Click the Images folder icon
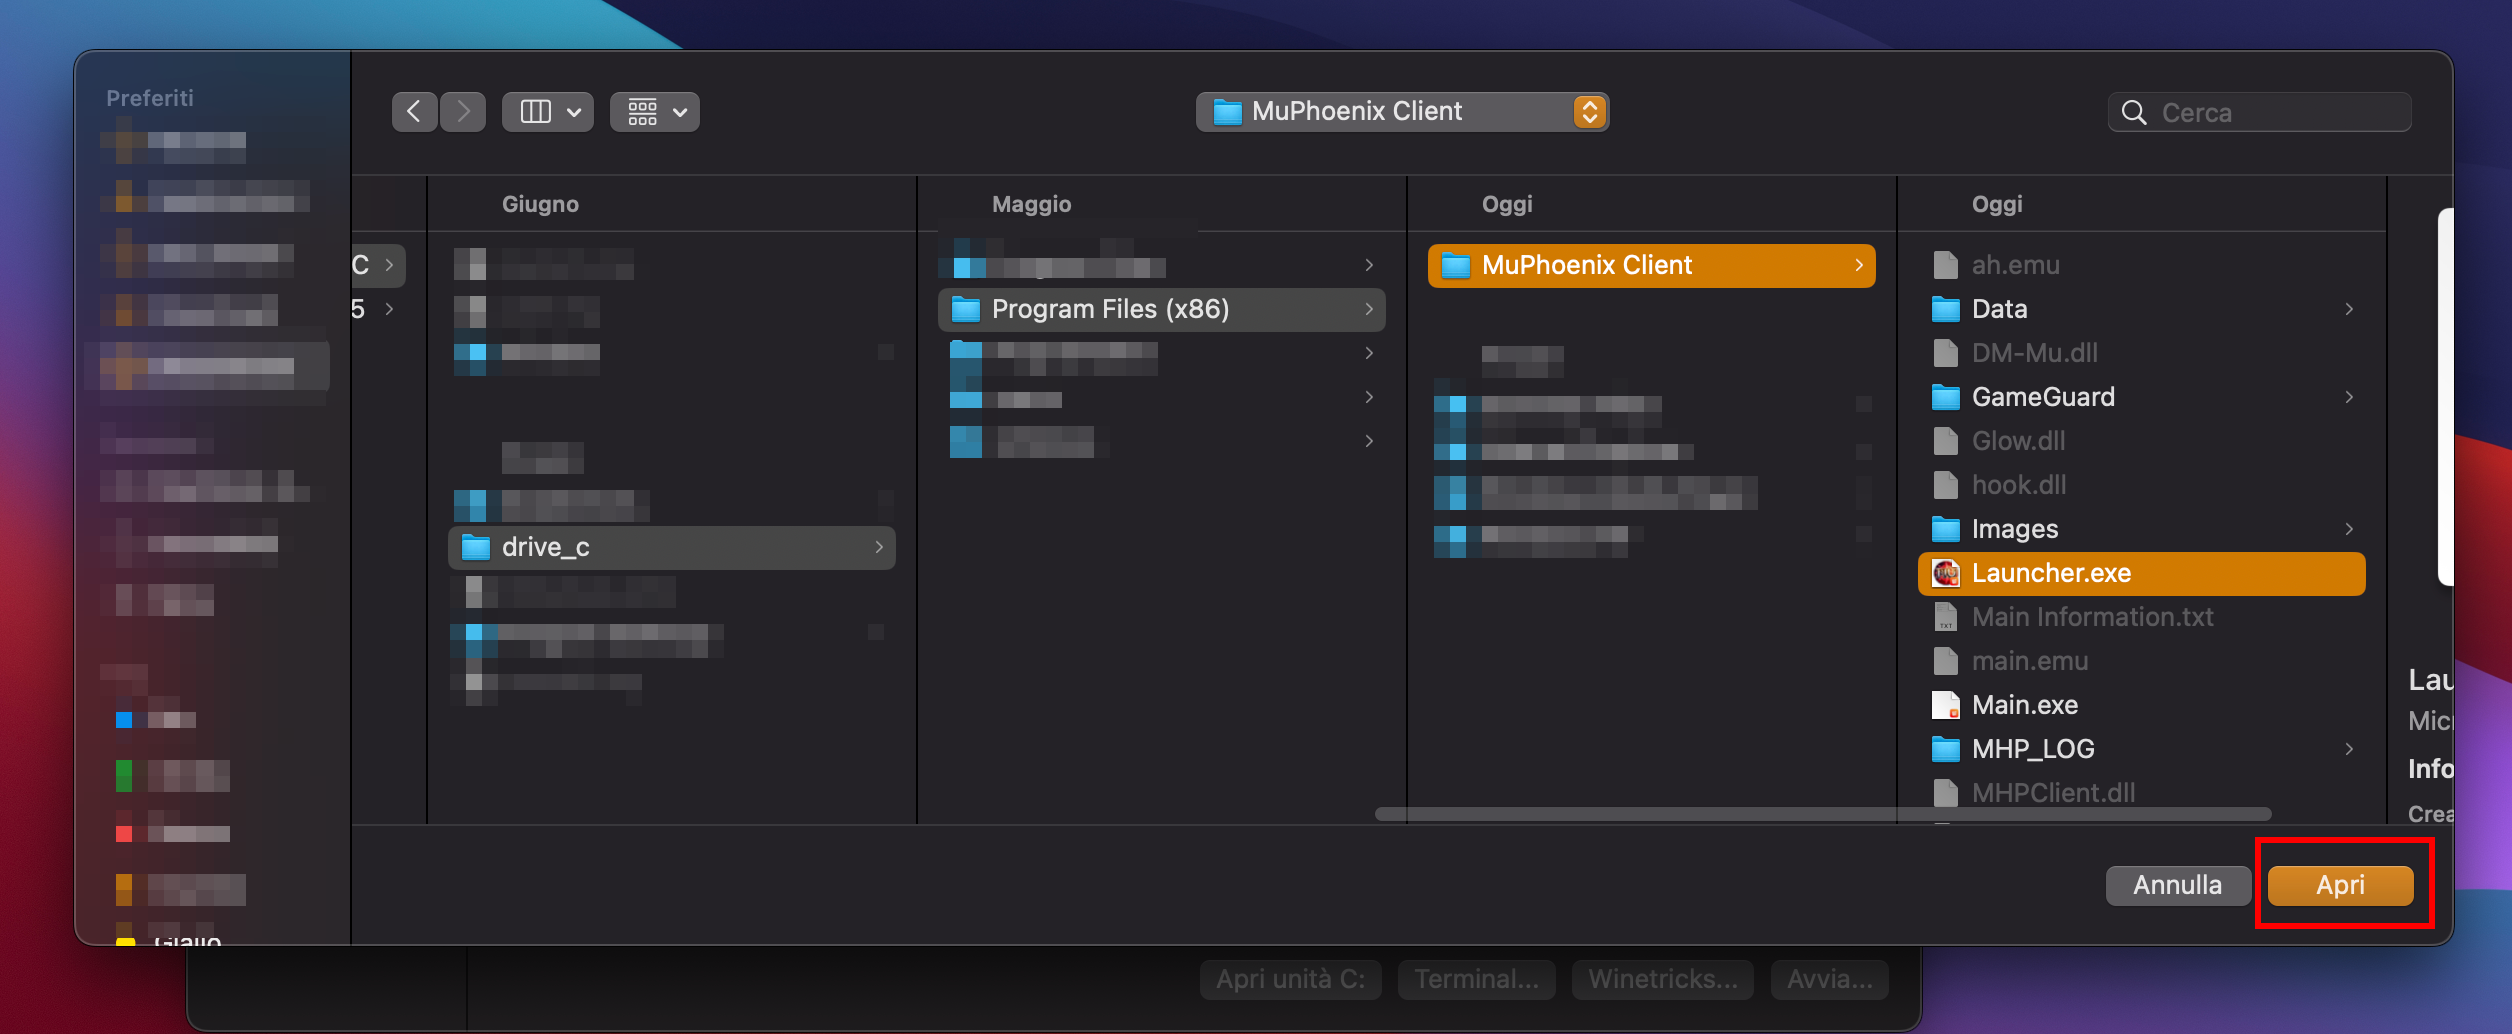The width and height of the screenshot is (2512, 1034). 1946,529
